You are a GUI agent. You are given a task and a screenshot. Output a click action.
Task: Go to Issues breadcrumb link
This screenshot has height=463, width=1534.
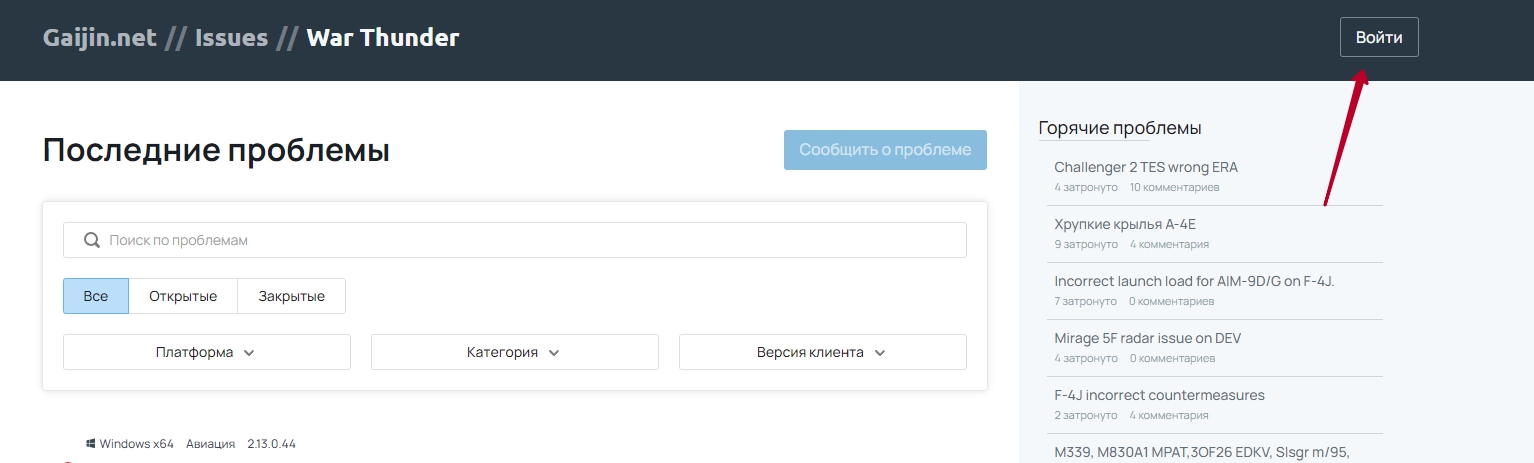click(232, 38)
